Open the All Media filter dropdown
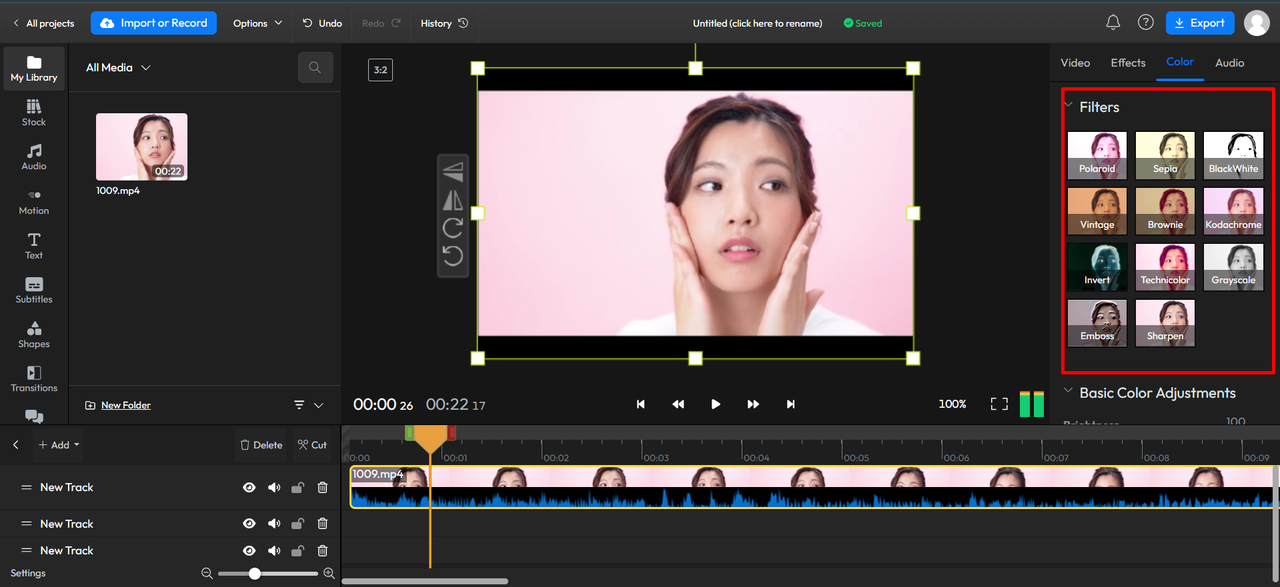This screenshot has width=1280, height=587. (x=118, y=68)
